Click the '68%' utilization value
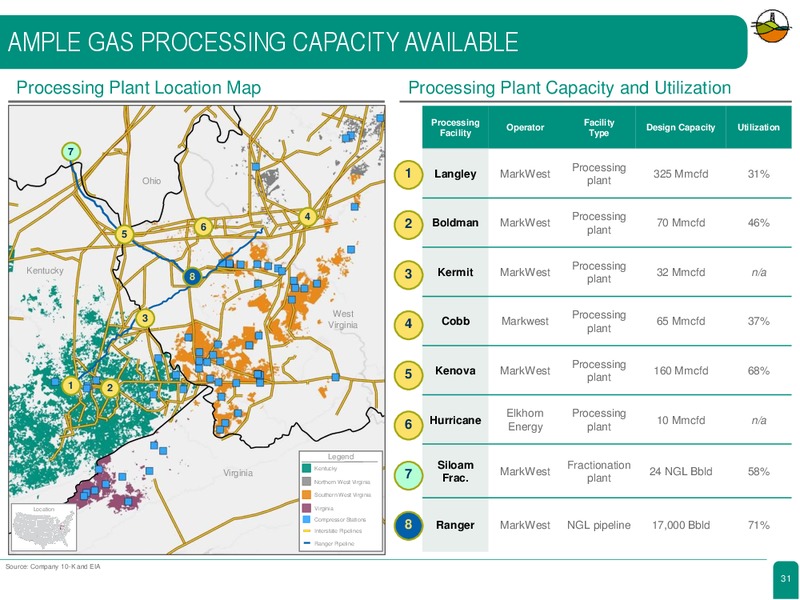Image resolution: width=800 pixels, height=600 pixels. coord(759,370)
